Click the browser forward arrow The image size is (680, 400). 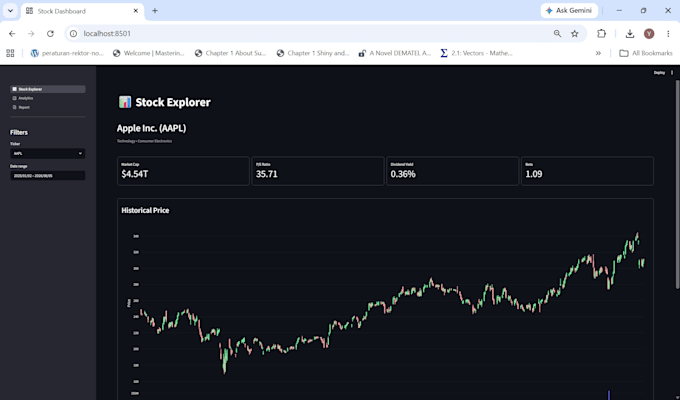[x=31, y=33]
